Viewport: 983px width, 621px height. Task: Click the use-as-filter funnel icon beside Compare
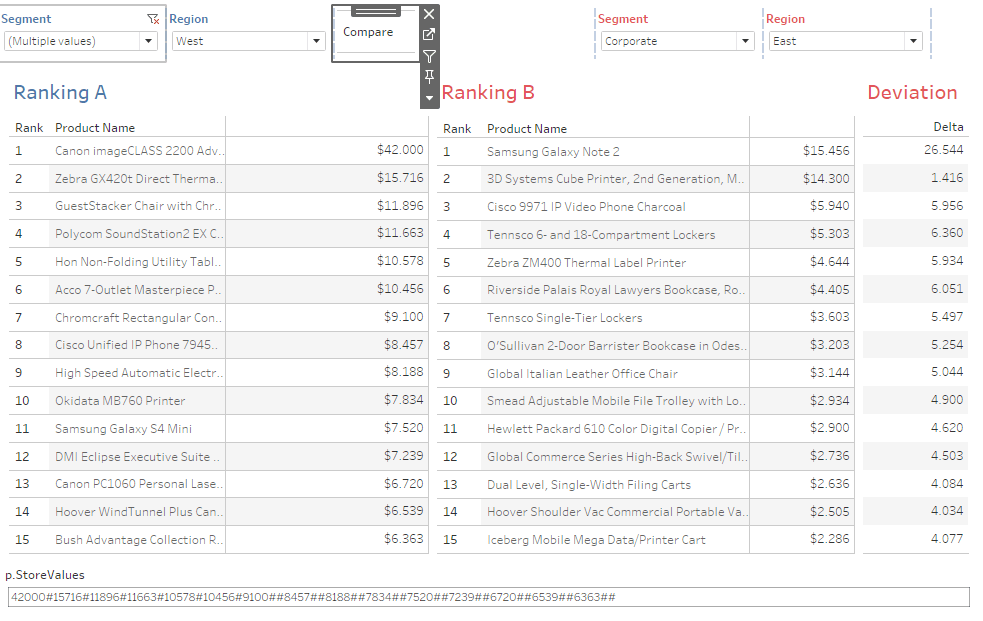(x=429, y=56)
